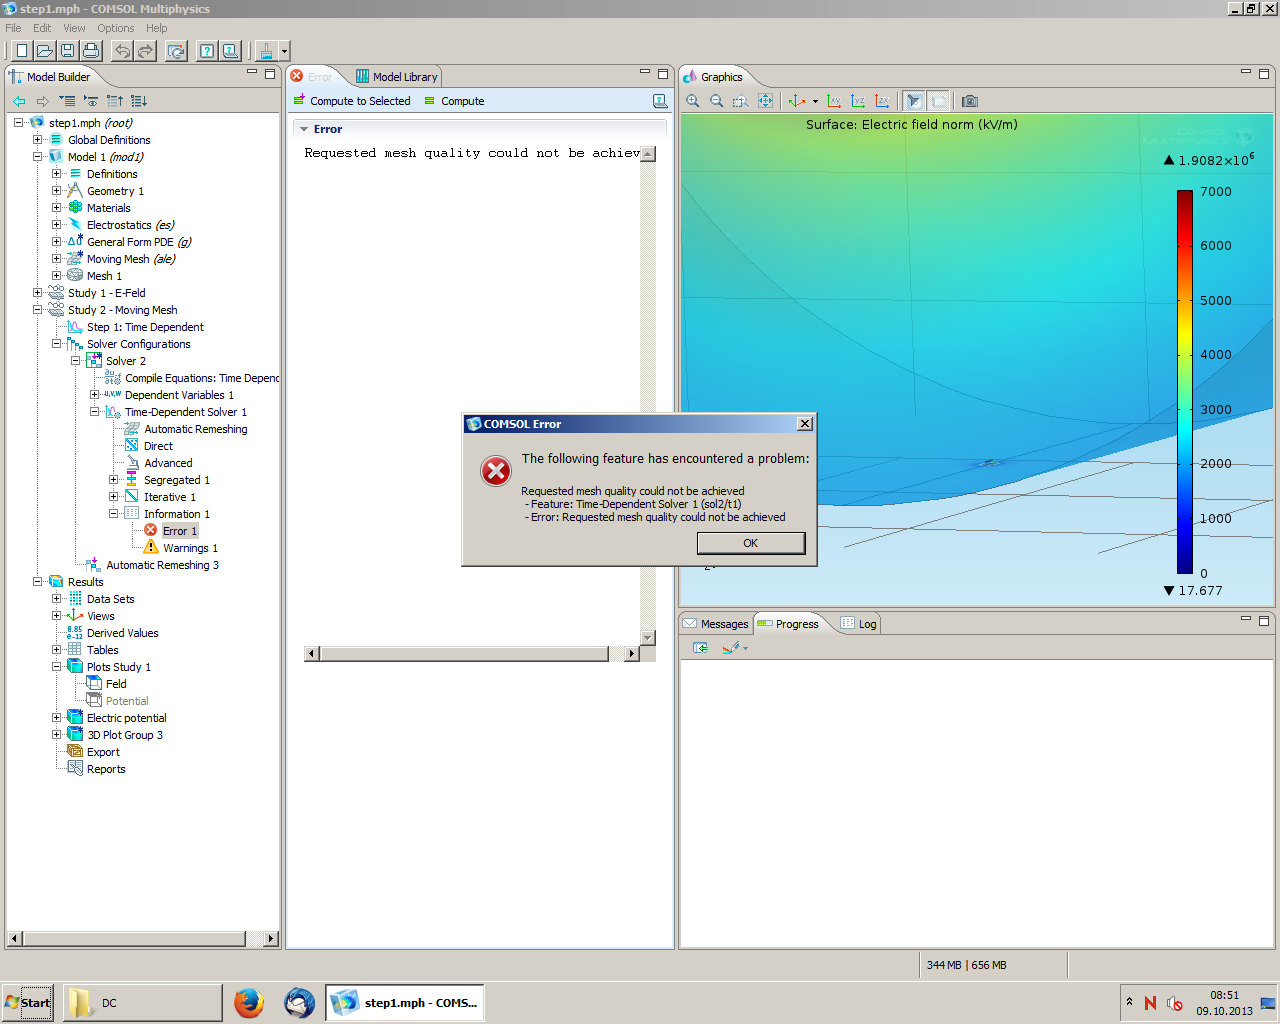The height and width of the screenshot is (1024, 1280).
Task: Switch Graphics to YZ view
Action: [x=858, y=101]
